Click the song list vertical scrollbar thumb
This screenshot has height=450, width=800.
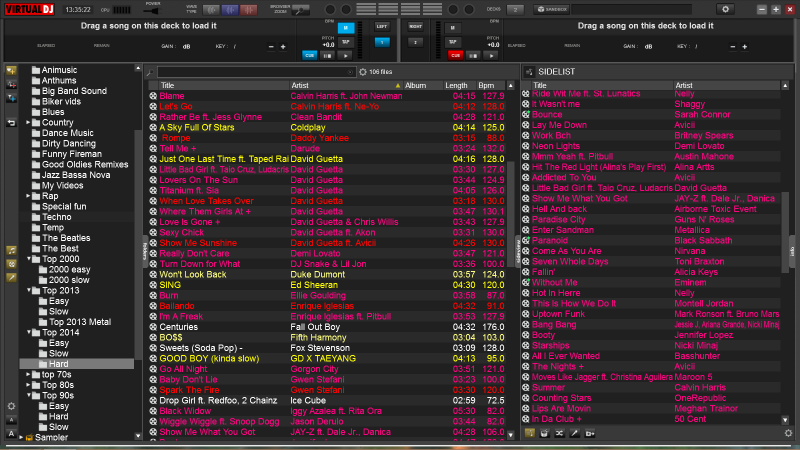pos(511,214)
